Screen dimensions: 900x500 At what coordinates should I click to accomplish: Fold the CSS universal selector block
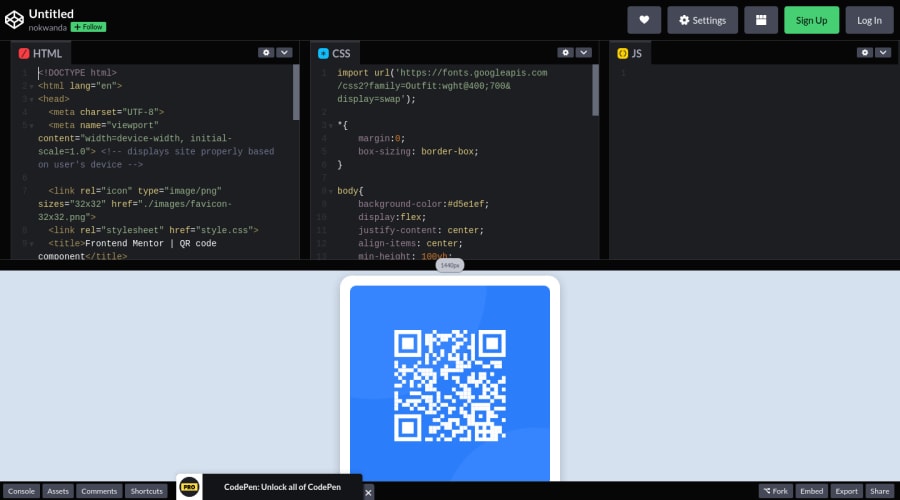(331, 126)
